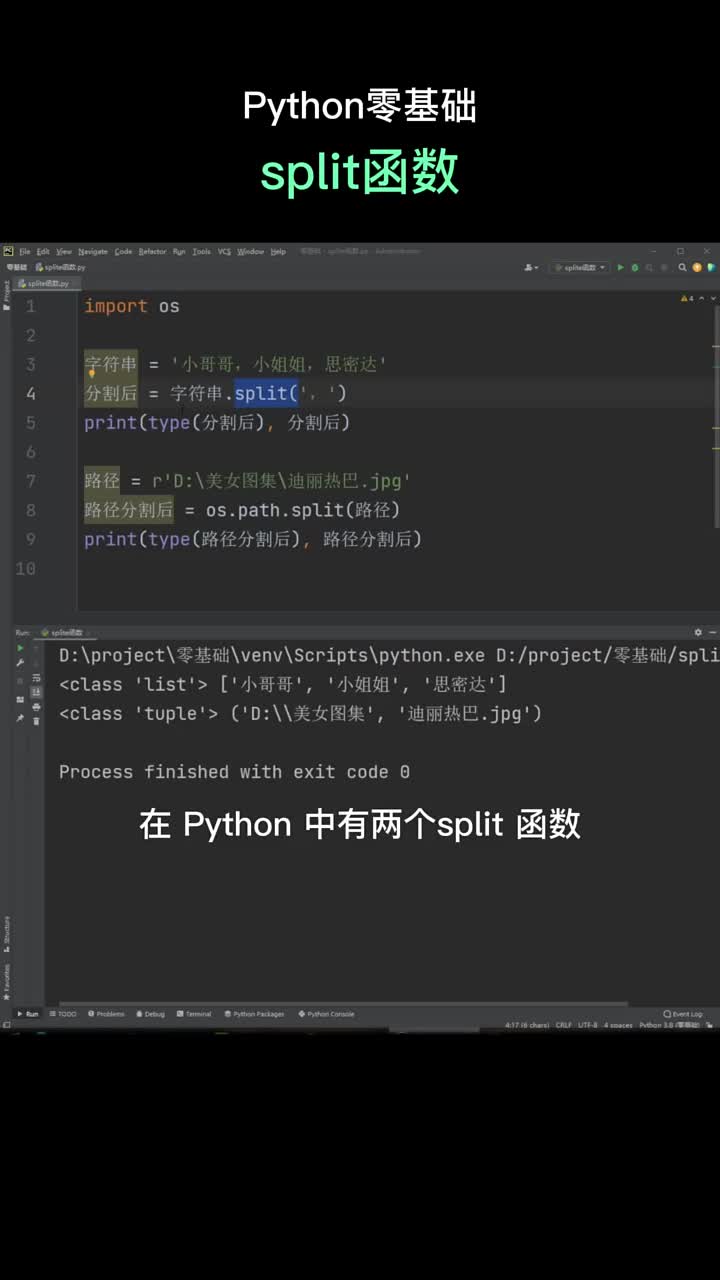Click the stop icon in Run panel
This screenshot has width=720, height=1280.
(20, 680)
